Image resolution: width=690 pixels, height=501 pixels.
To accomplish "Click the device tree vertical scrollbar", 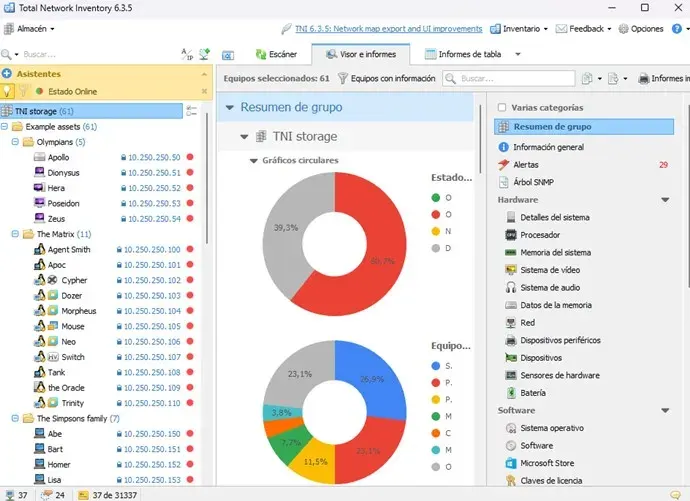I will (x=206, y=176).
